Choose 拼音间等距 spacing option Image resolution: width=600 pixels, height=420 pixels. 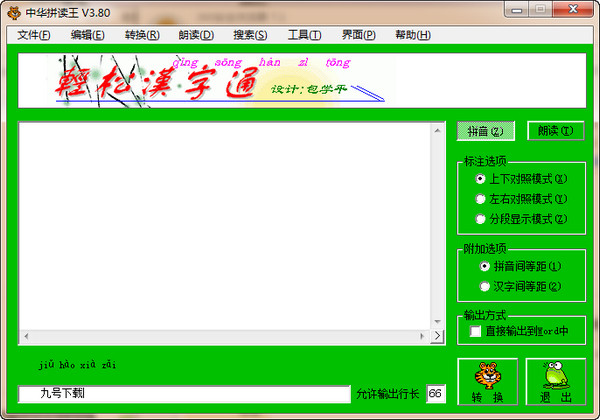(485, 267)
